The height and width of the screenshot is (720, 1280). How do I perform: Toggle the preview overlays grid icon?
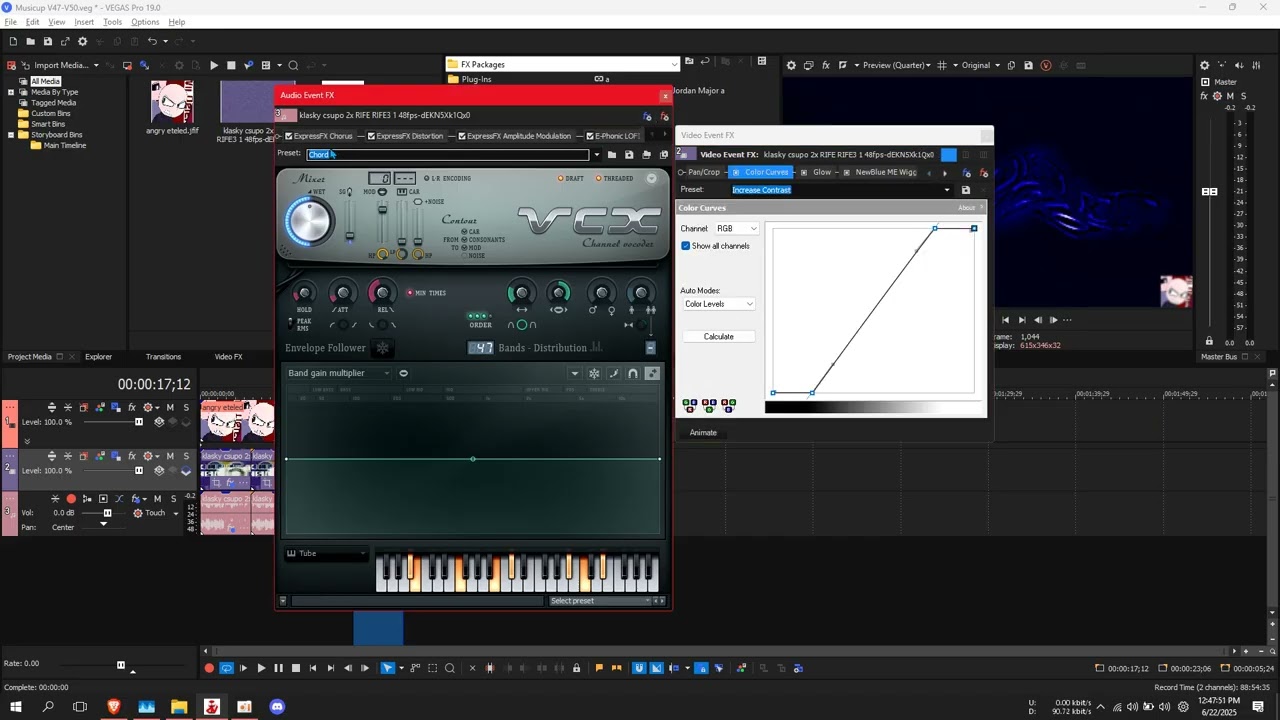[x=941, y=65]
